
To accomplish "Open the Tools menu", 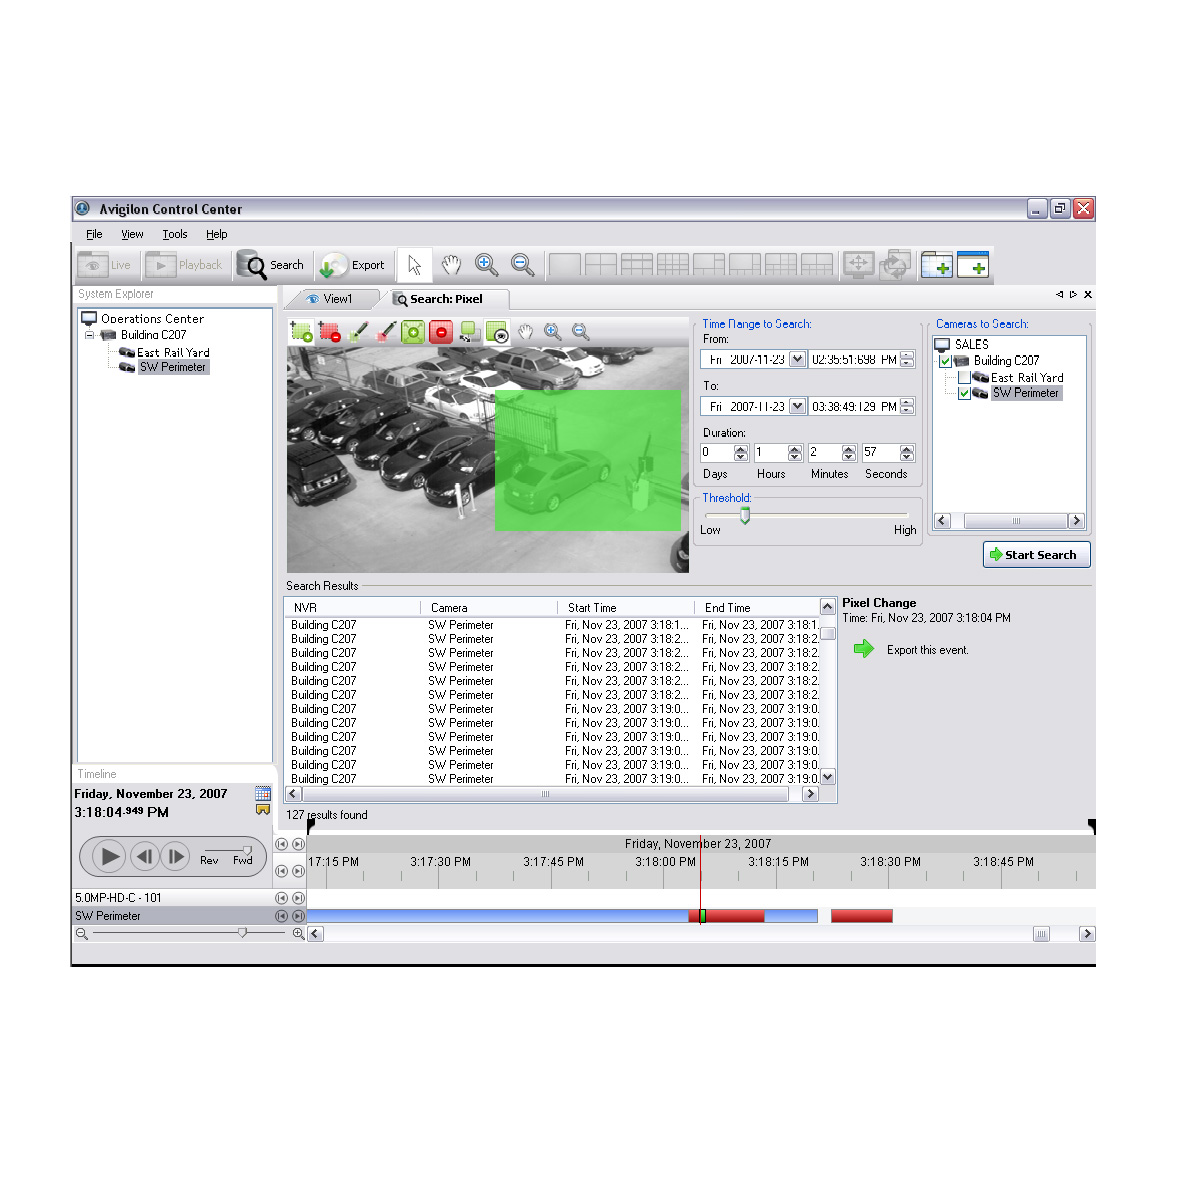I will 175,234.
